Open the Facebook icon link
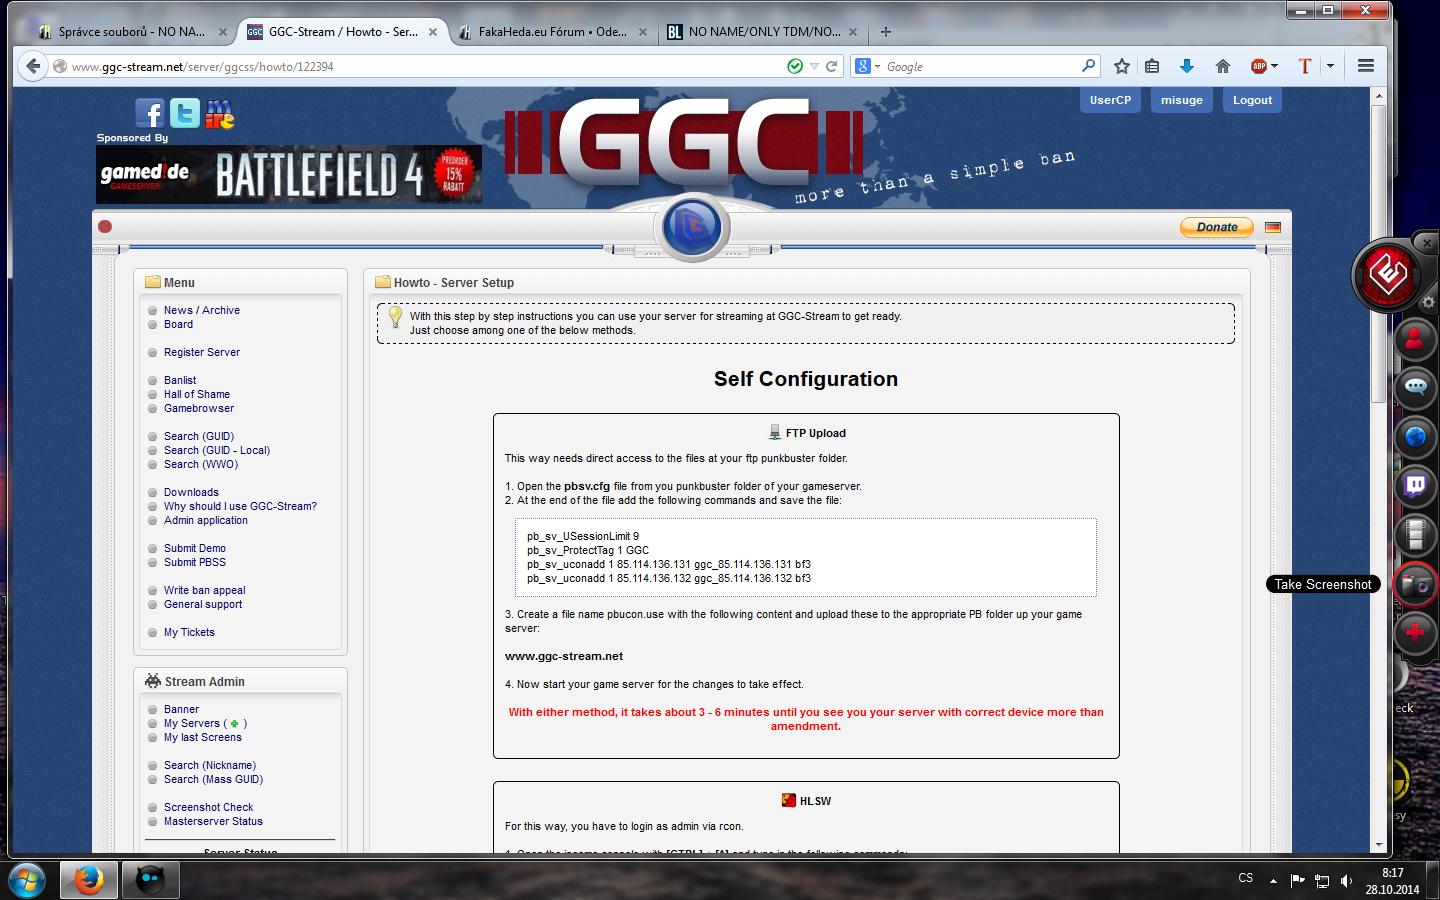The width and height of the screenshot is (1440, 900). coord(149,113)
